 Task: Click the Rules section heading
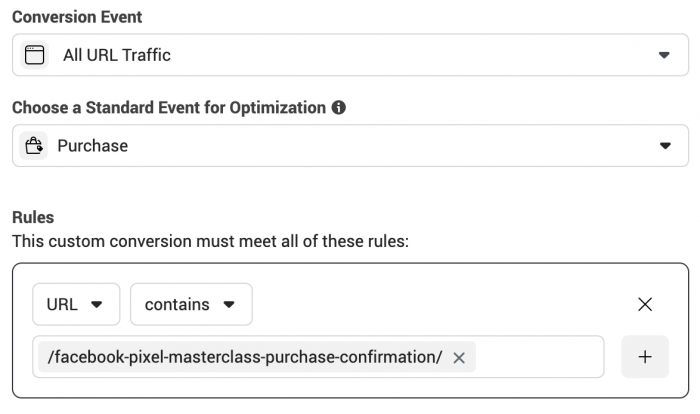click(33, 217)
